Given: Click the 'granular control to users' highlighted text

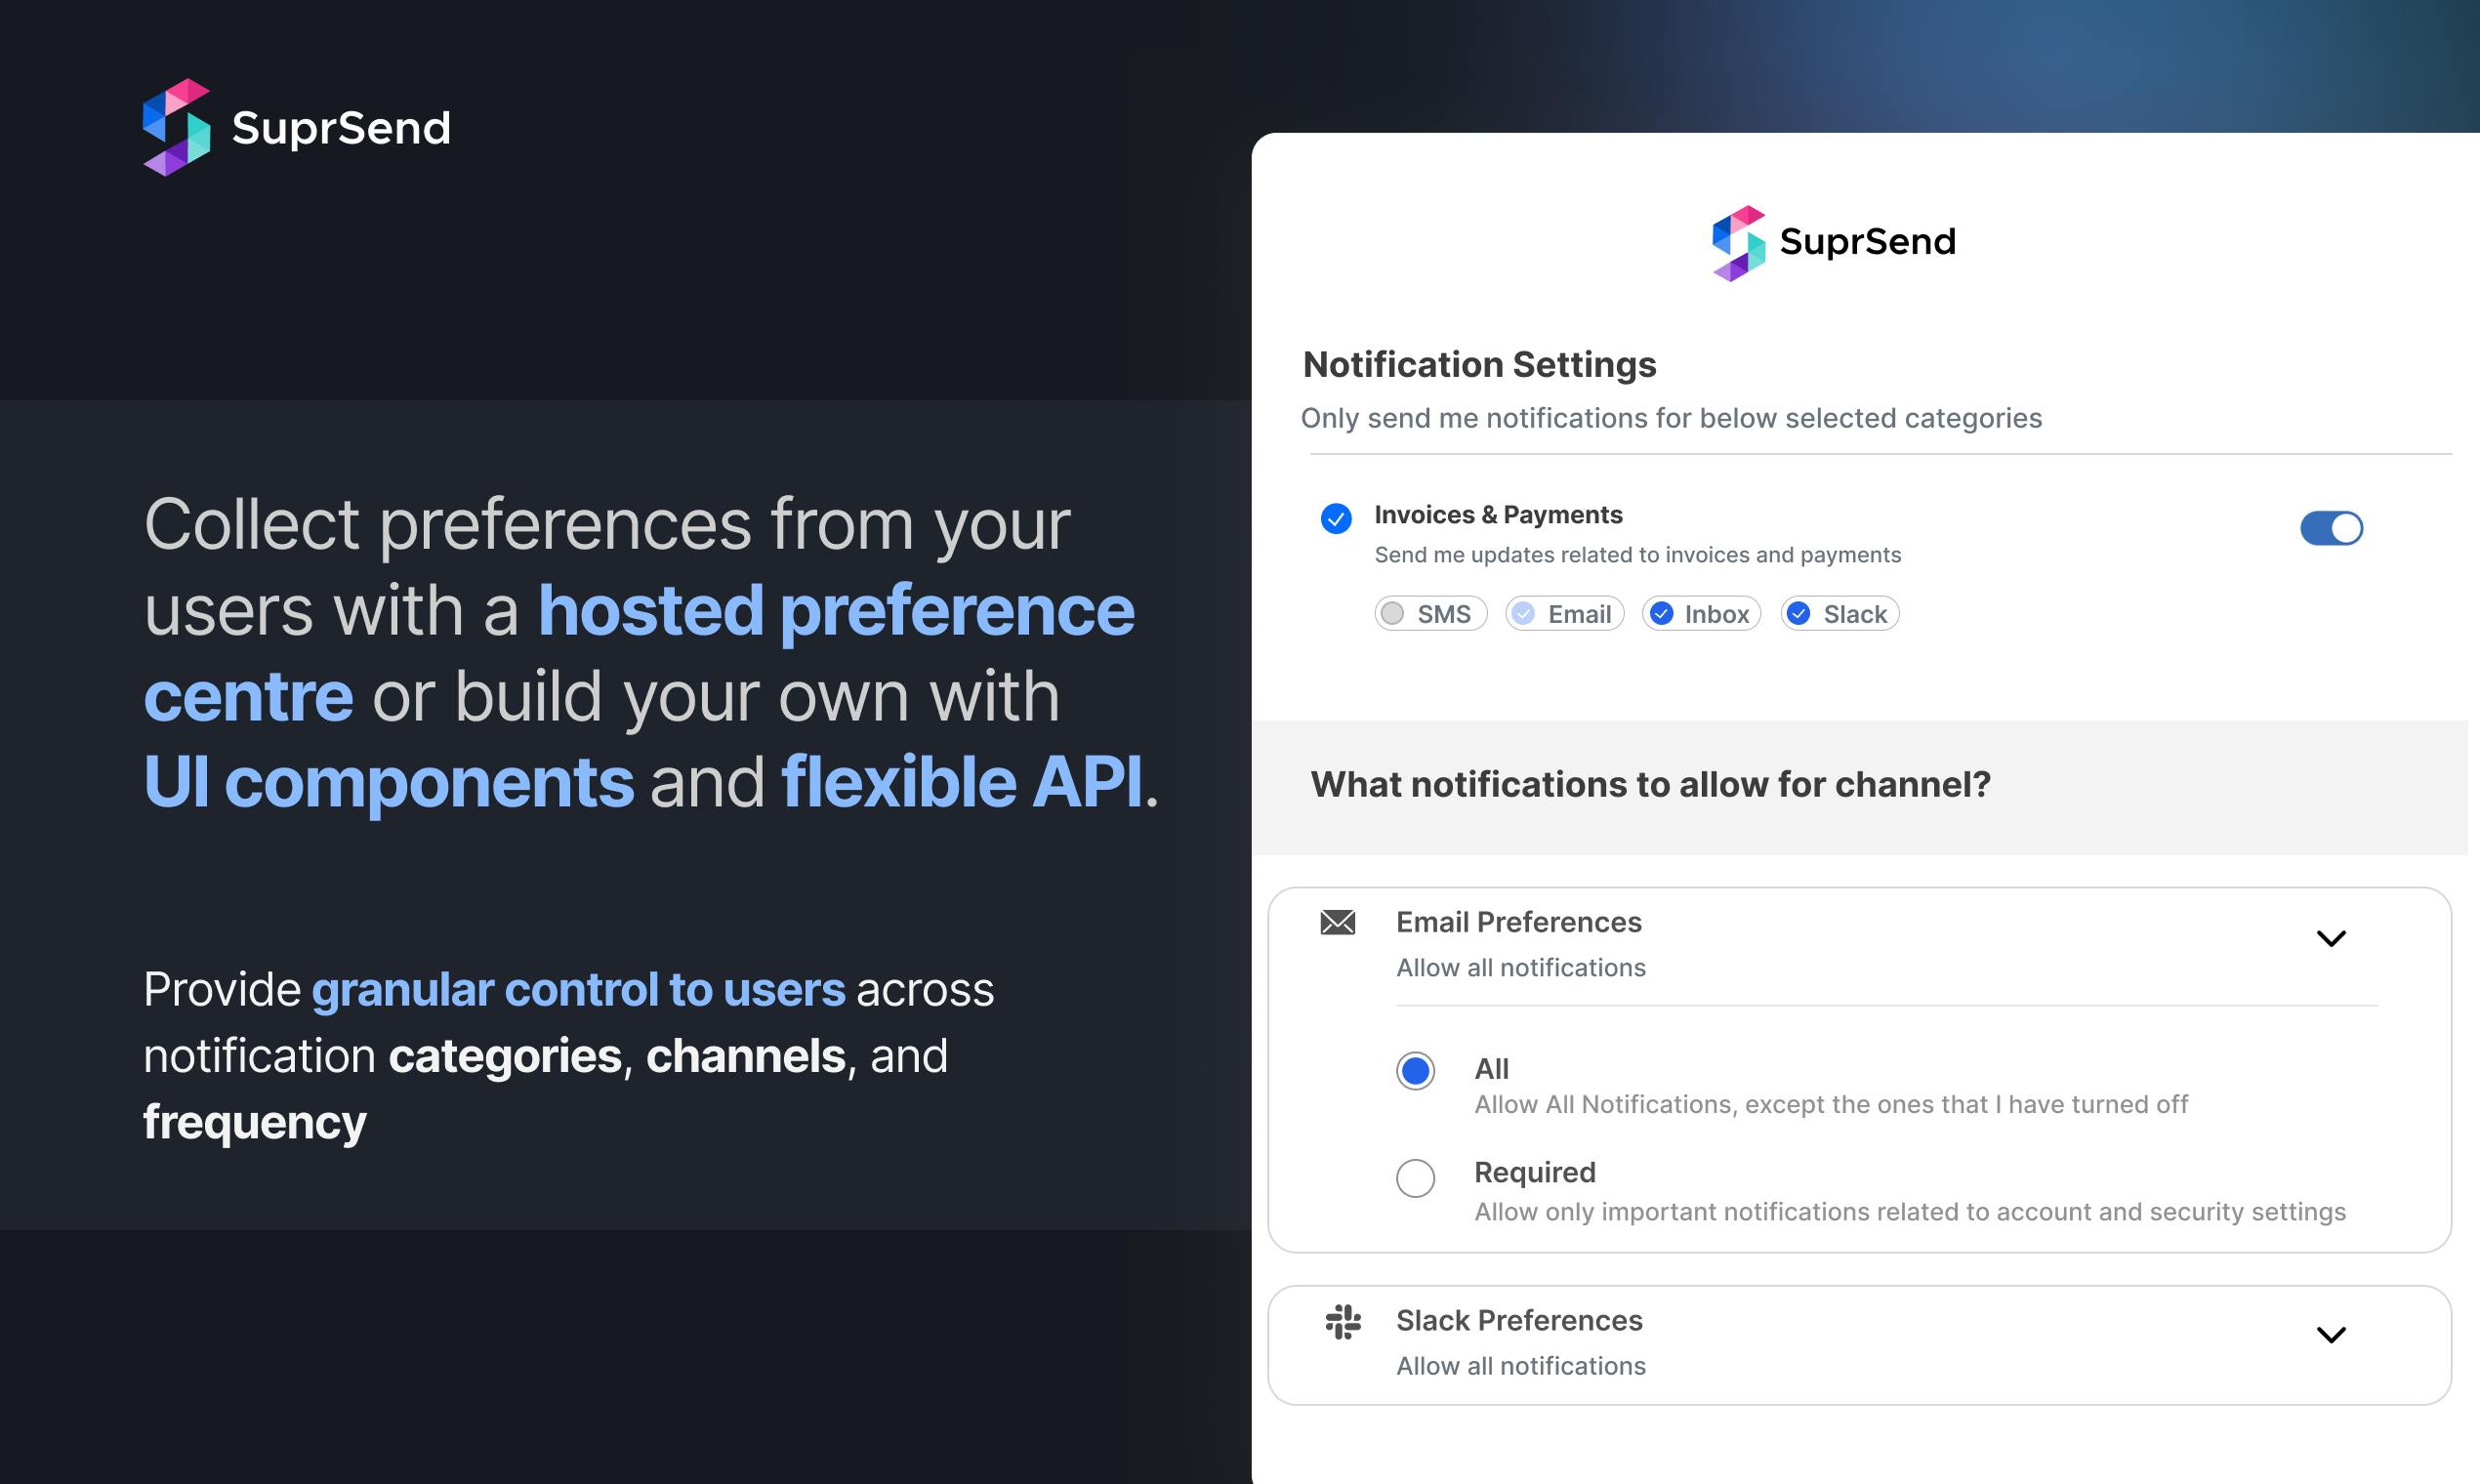Looking at the screenshot, I should click(578, 990).
